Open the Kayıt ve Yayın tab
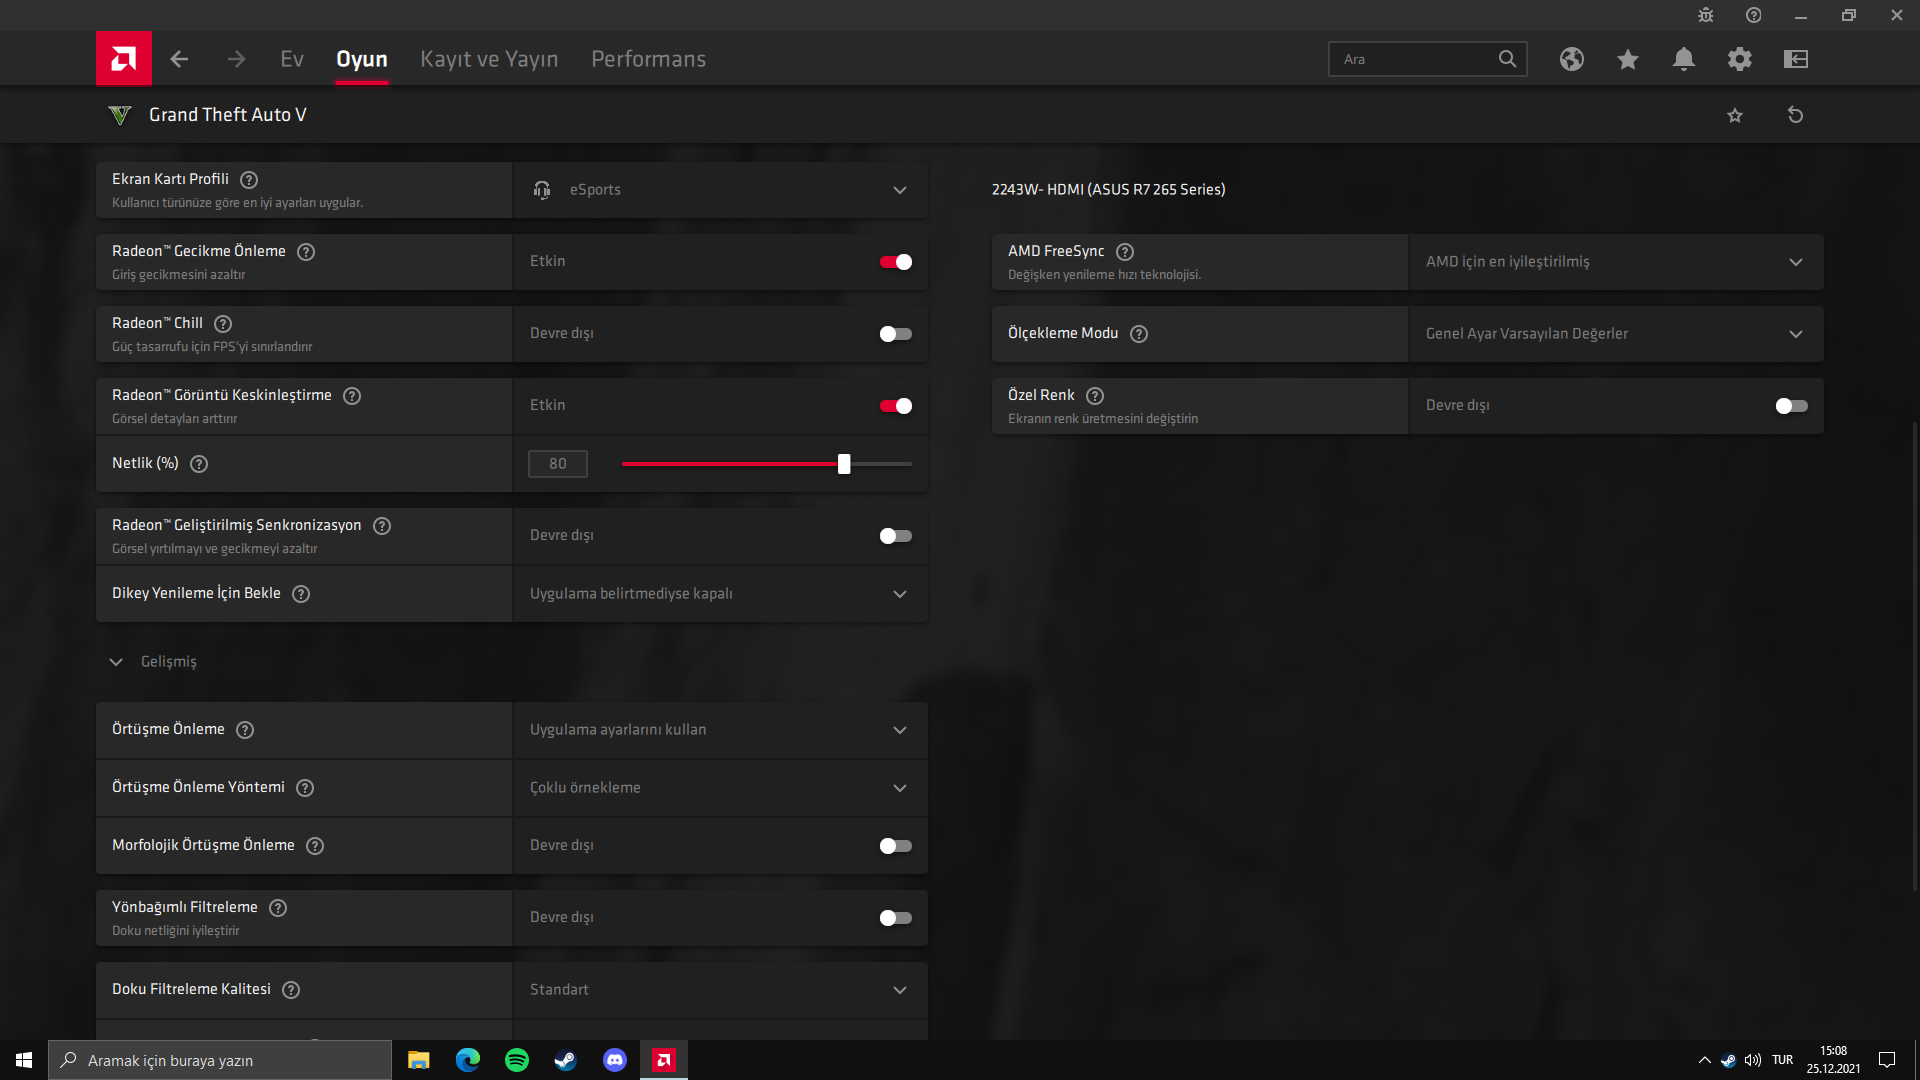 point(489,59)
